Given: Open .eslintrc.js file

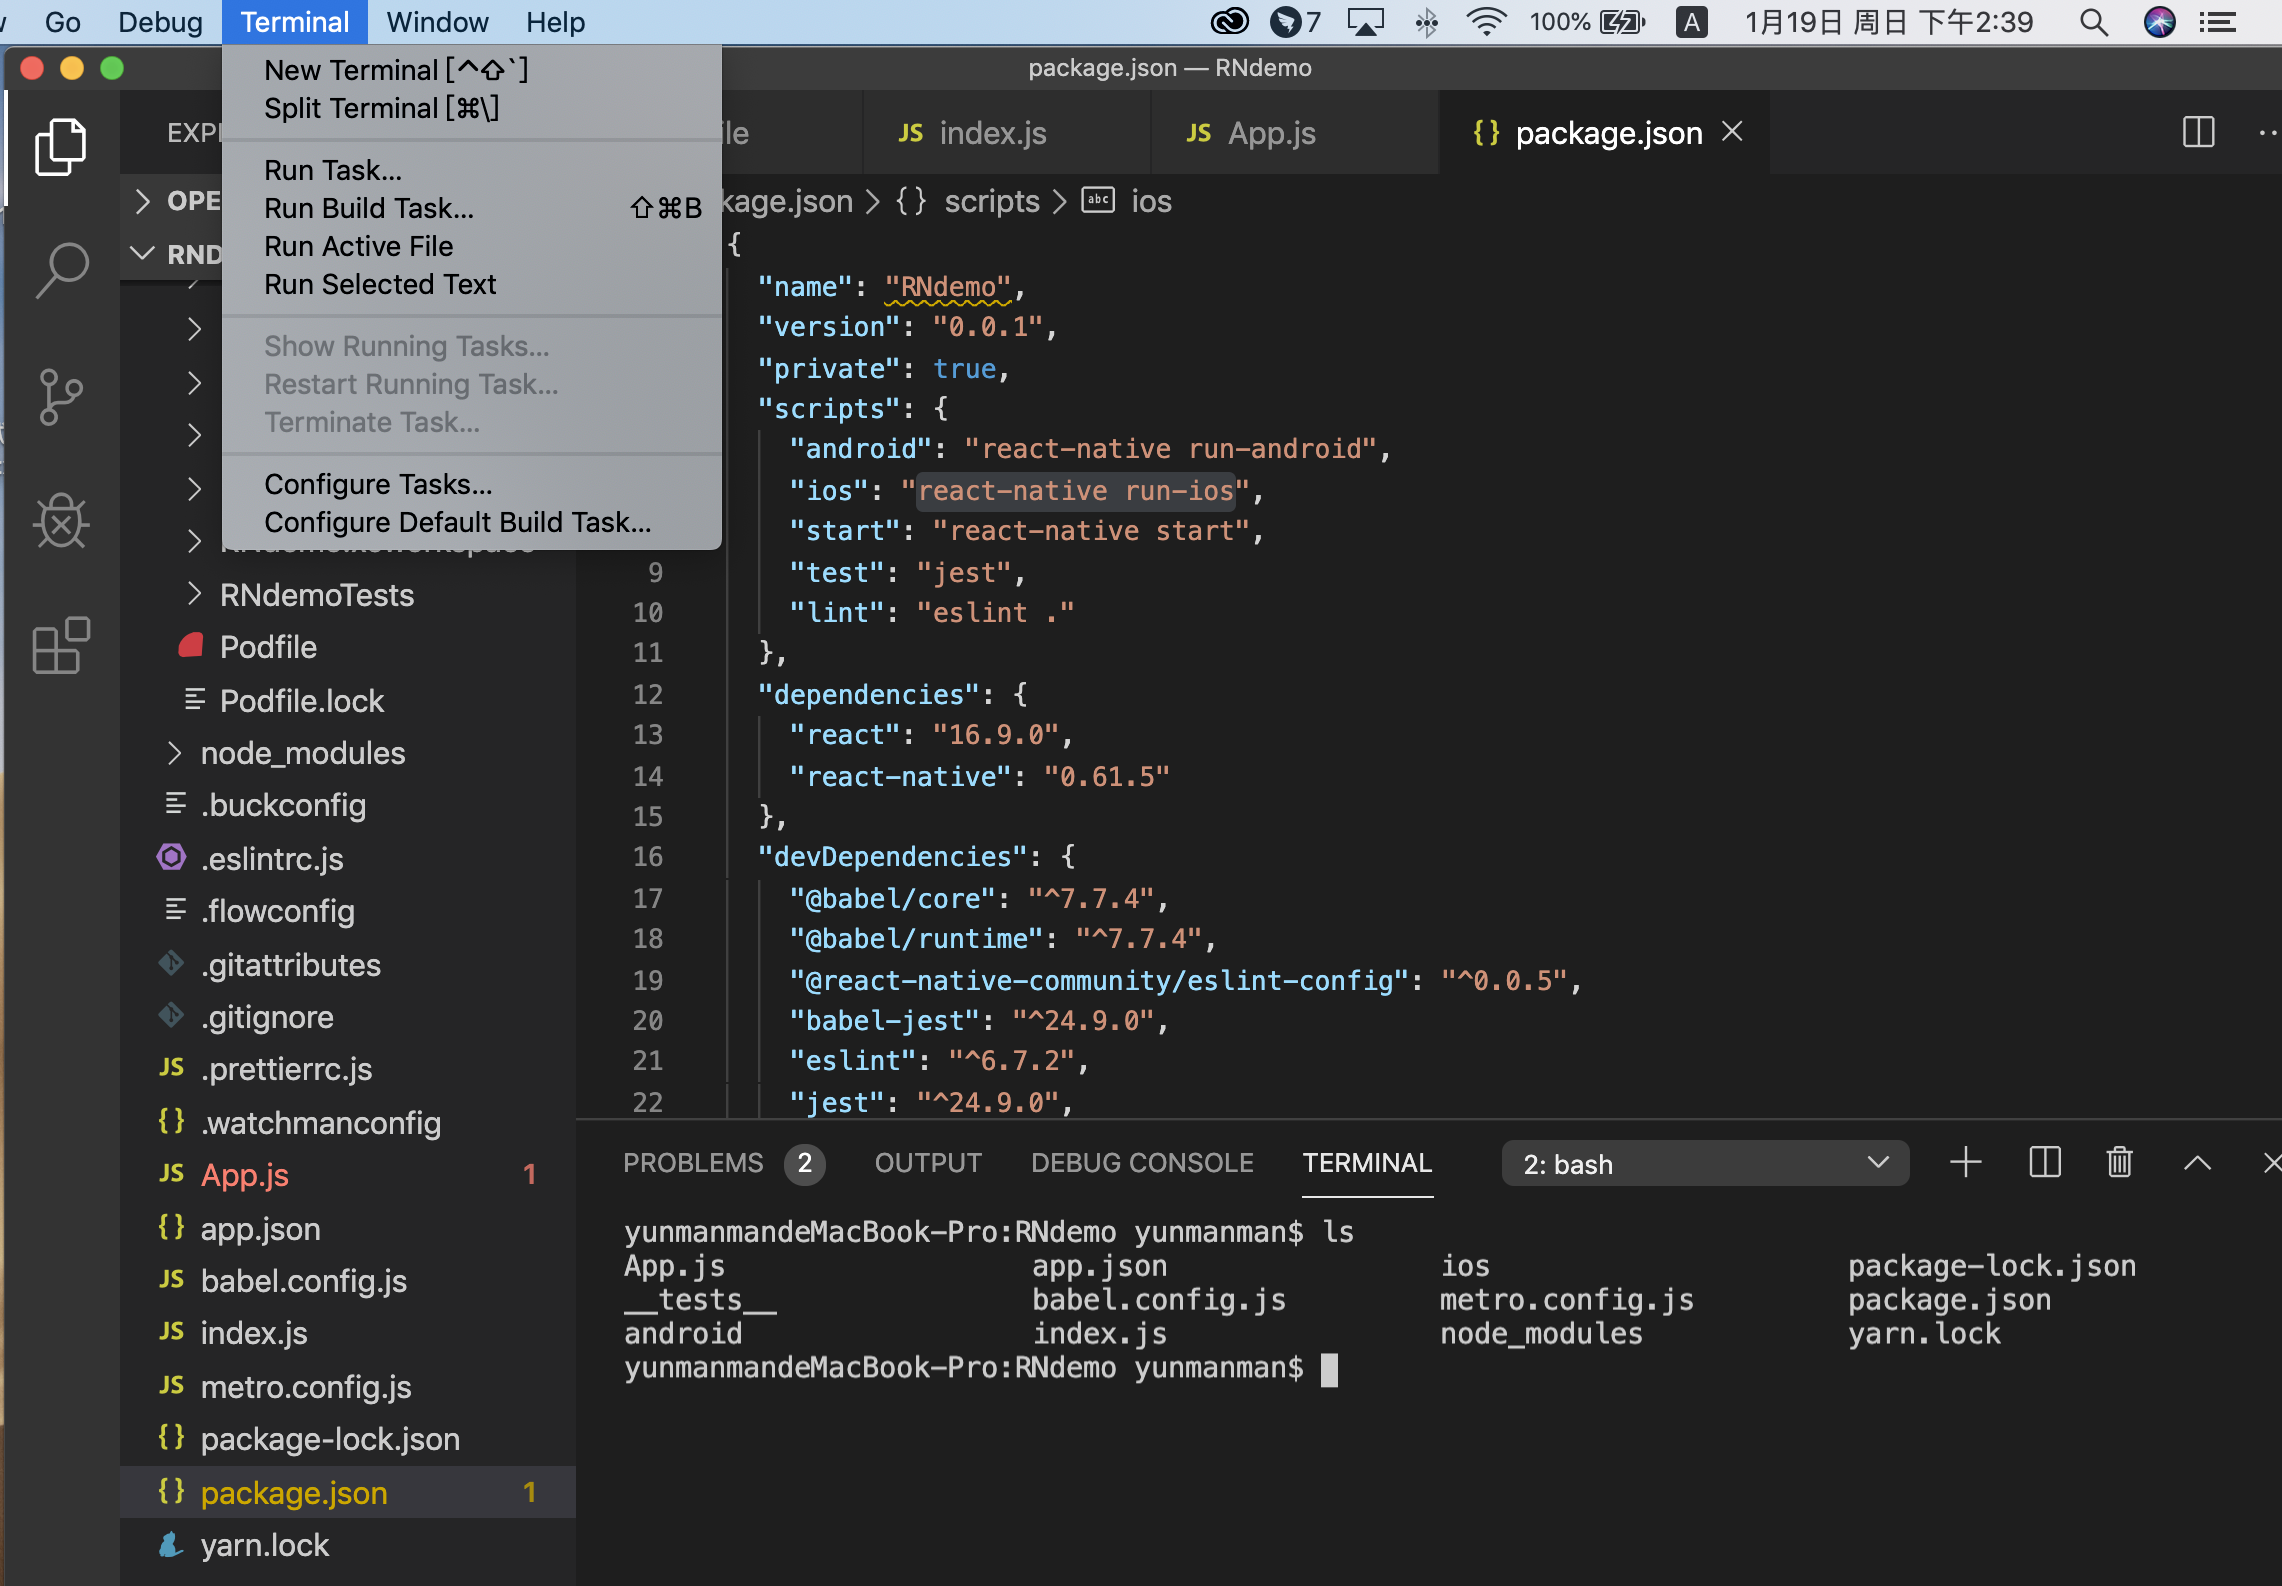Looking at the screenshot, I should pyautogui.click(x=347, y=859).
